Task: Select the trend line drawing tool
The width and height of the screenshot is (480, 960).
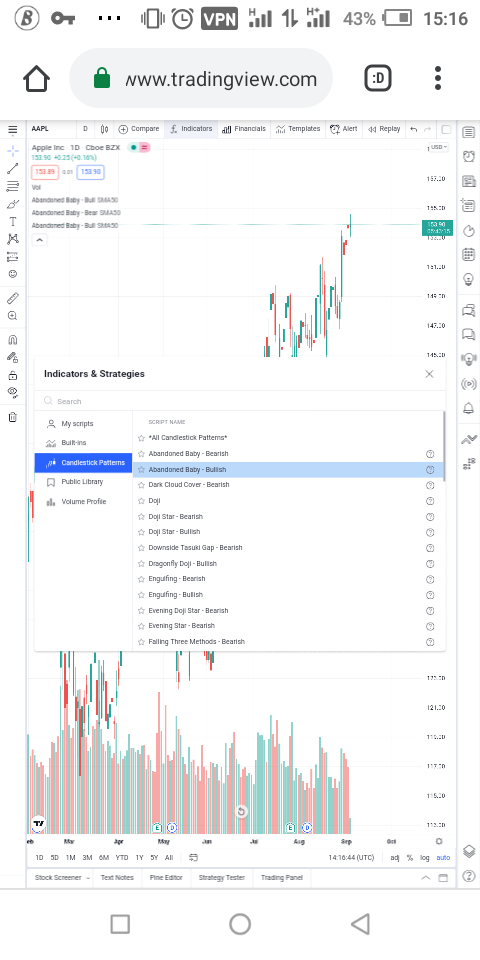Action: tap(12, 168)
